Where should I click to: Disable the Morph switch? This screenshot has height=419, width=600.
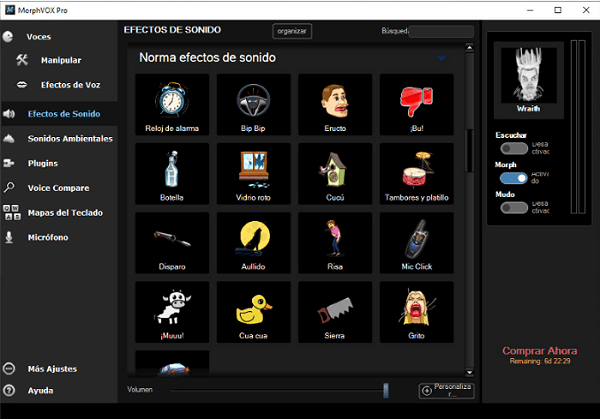tap(514, 178)
